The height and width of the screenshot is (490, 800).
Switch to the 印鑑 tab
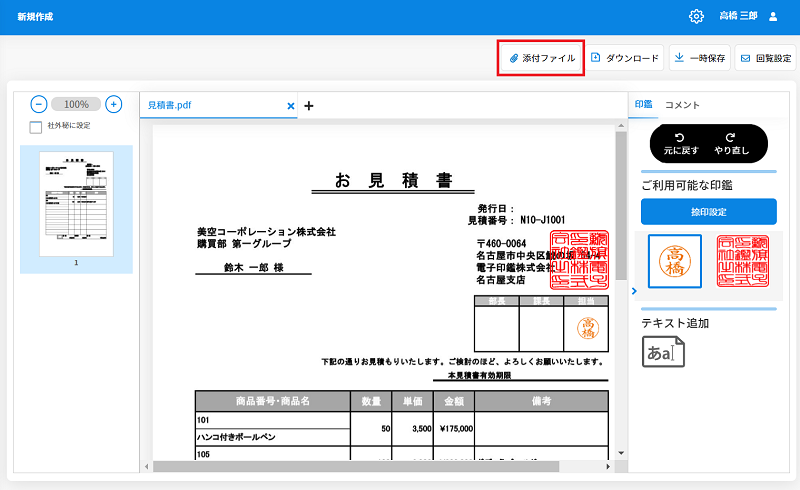click(x=643, y=104)
